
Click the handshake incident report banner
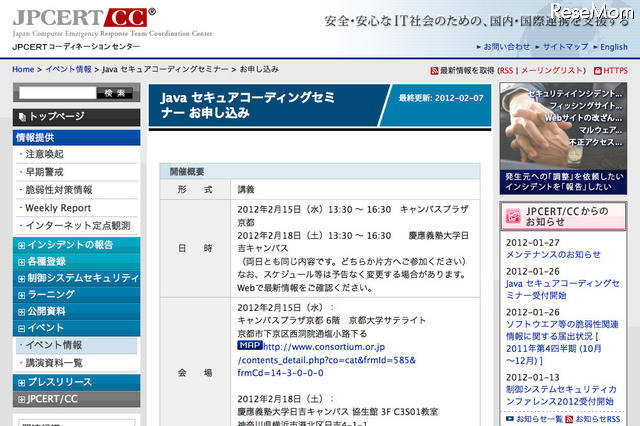pos(563,138)
